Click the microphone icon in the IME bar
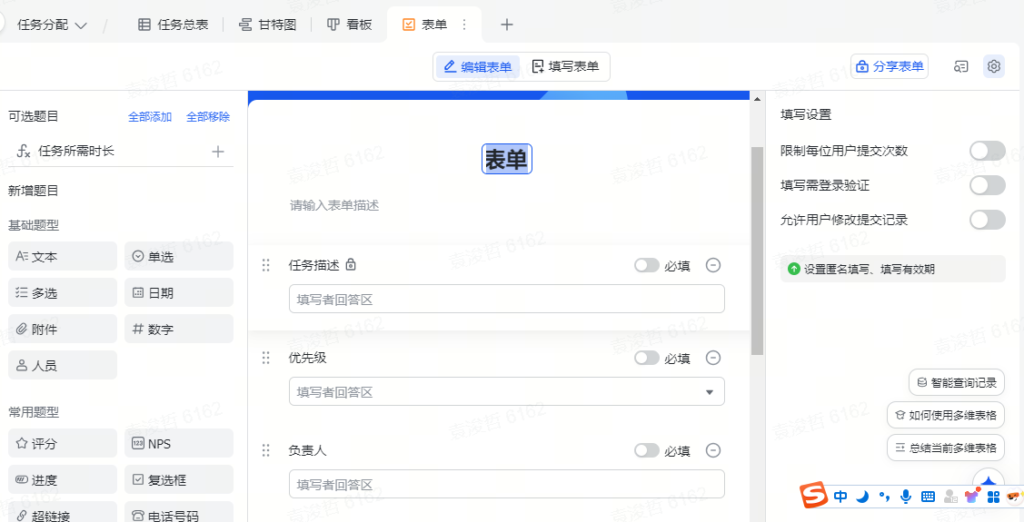 point(906,496)
